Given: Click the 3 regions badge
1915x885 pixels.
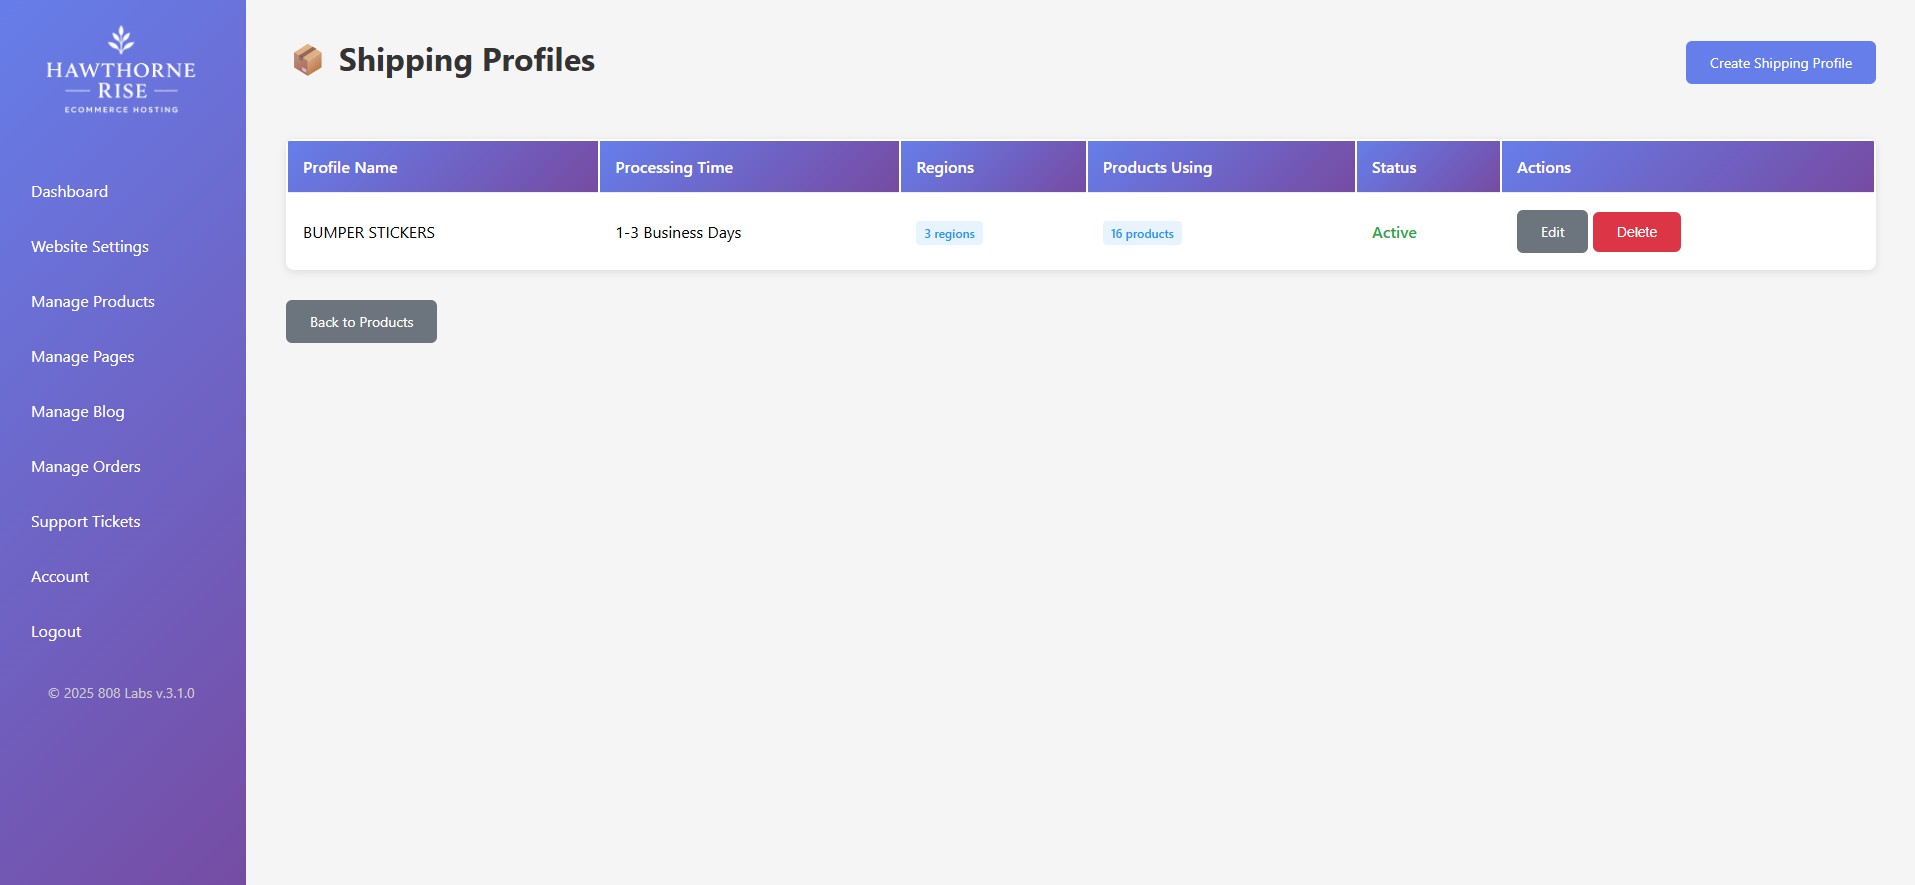Looking at the screenshot, I should [948, 232].
